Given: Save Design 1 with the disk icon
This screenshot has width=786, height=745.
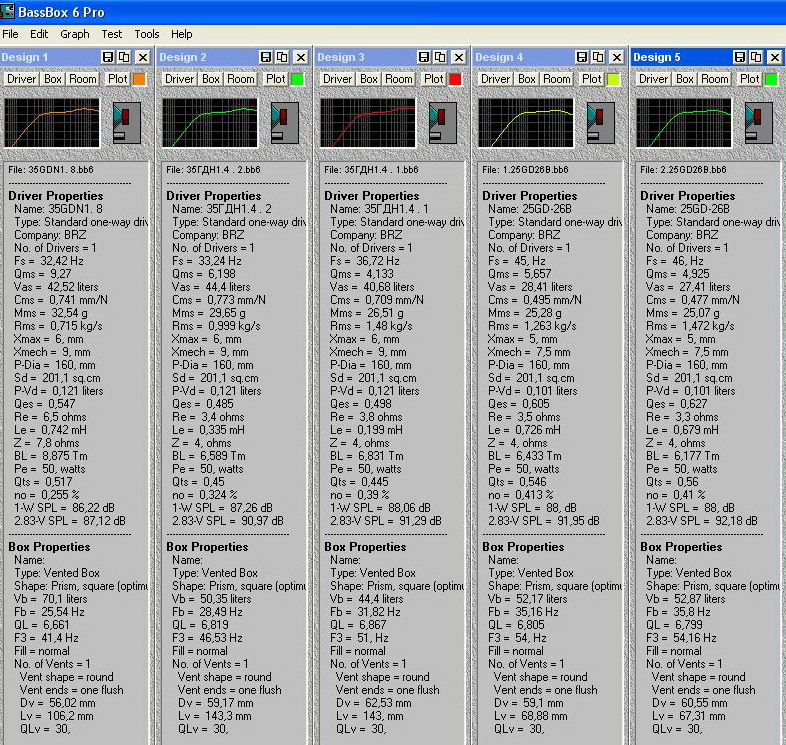Looking at the screenshot, I should coord(108,57).
